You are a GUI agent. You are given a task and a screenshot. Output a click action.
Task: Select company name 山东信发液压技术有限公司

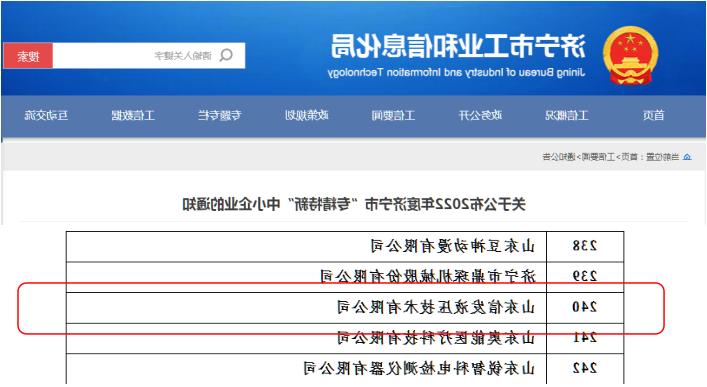[x=436, y=307]
